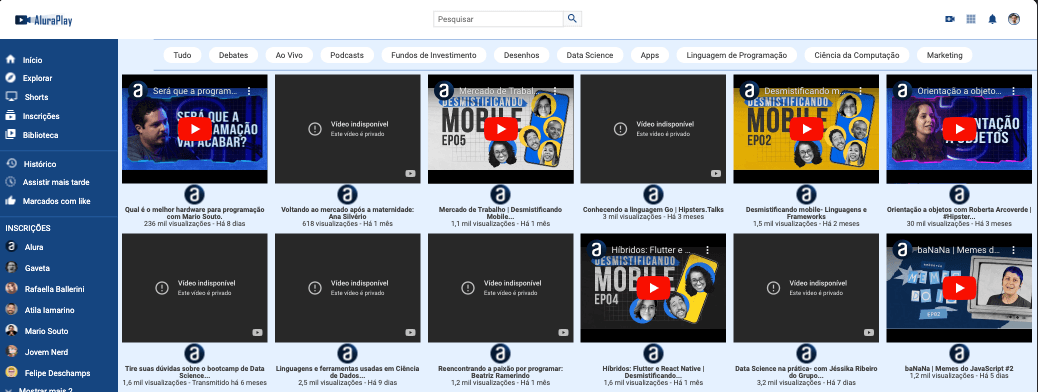Screen dimensions: 1038x392
Task: Open the unavailable video above 'Voltando ao mercado'
Action: pos(348,128)
